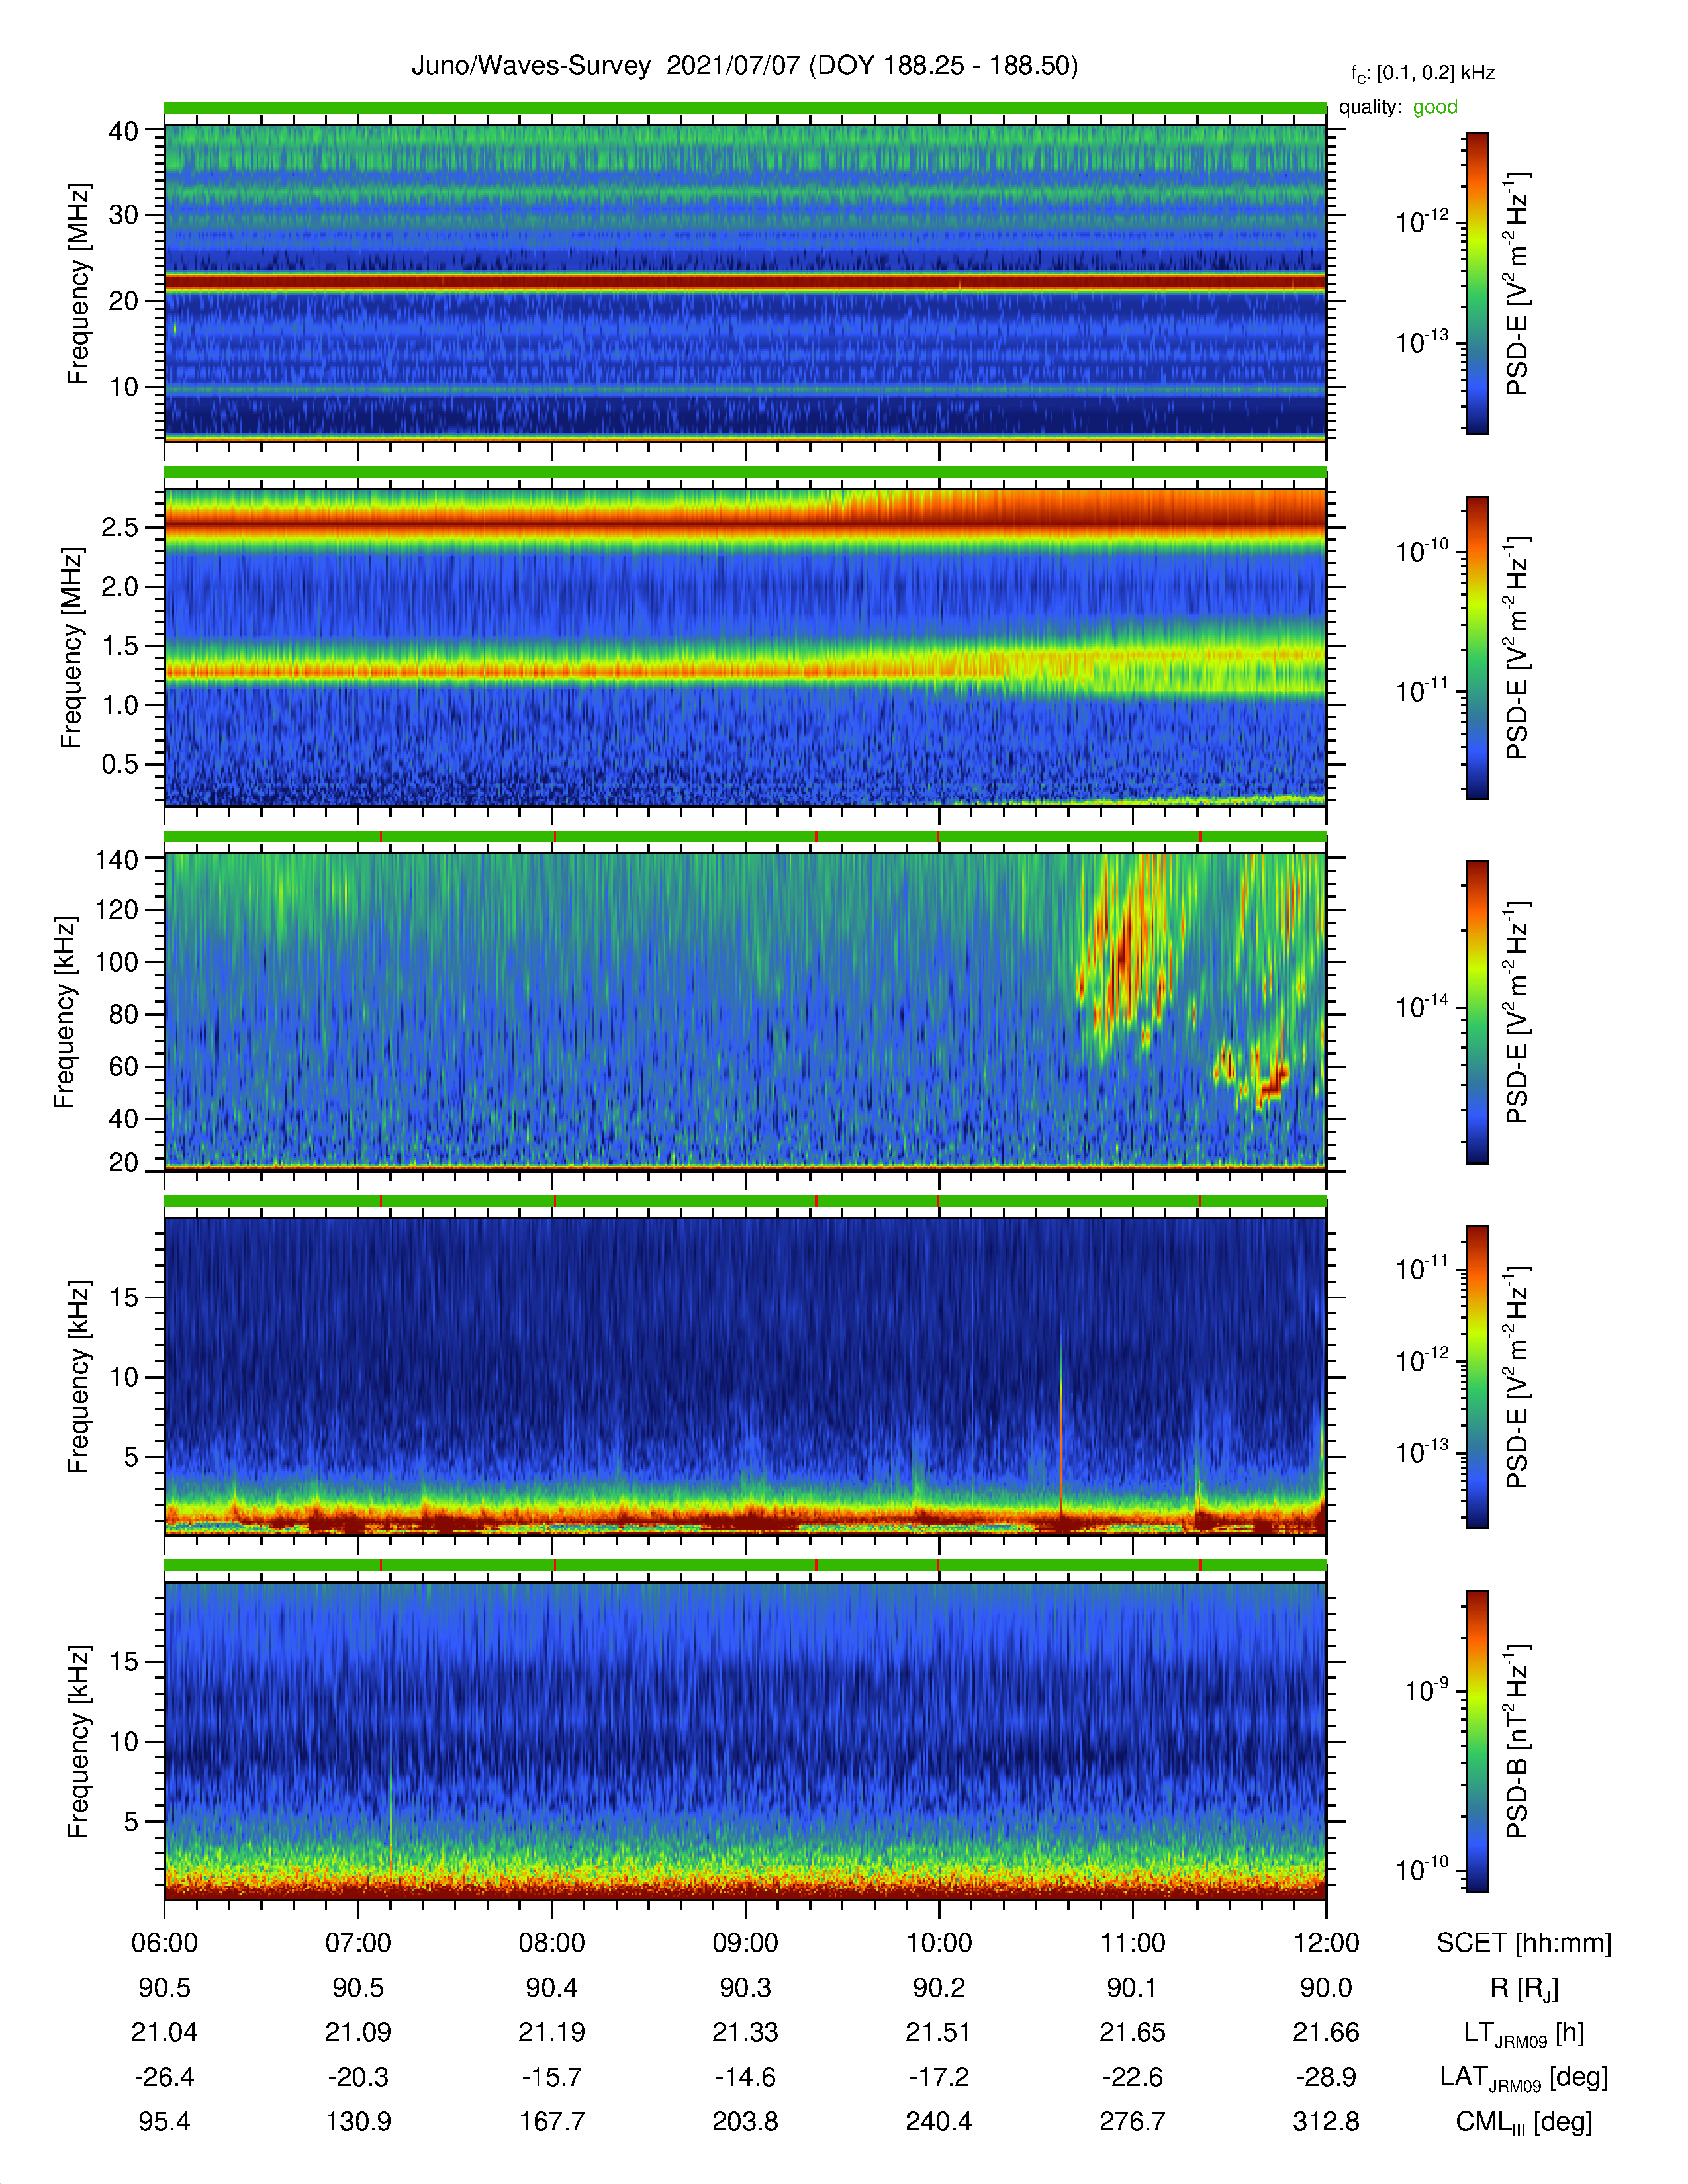Click the 276.7 CML value under 11:00

(x=1132, y=2122)
